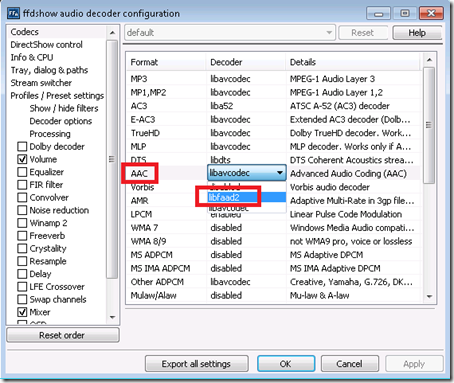Uncheck the Mixer checkbox
Image resolution: width=454 pixels, height=383 pixels.
[x=22, y=312]
